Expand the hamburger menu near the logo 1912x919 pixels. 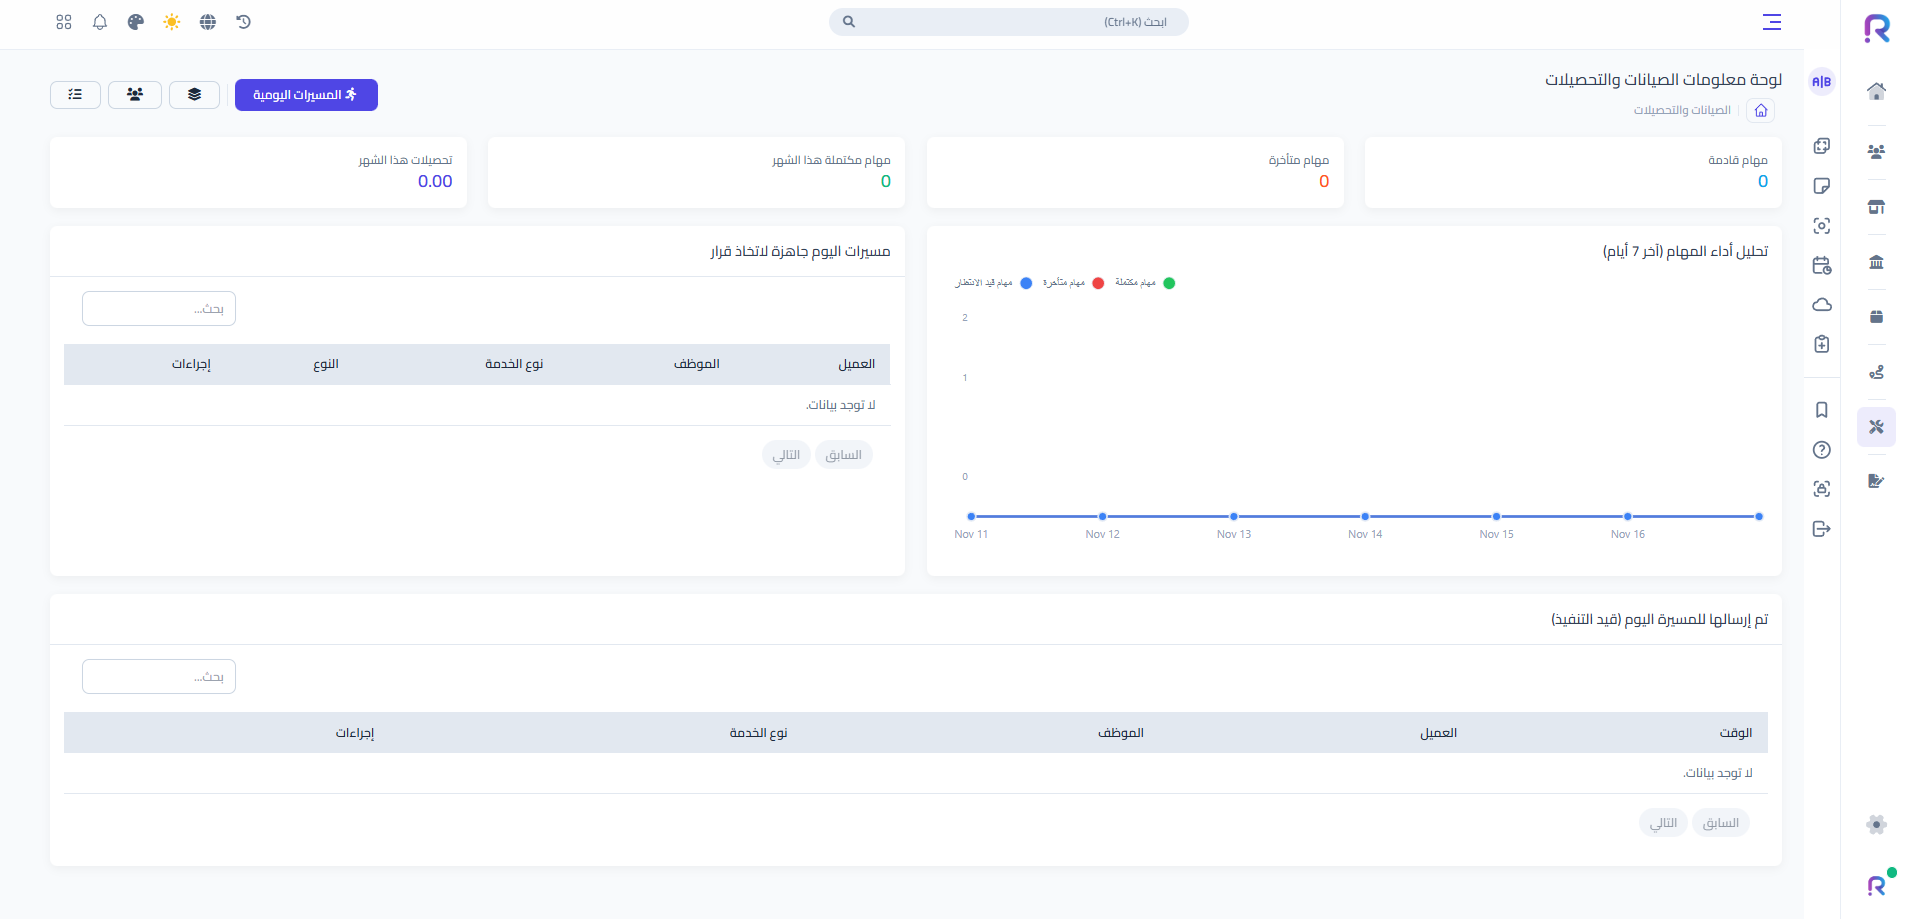[x=1772, y=22]
